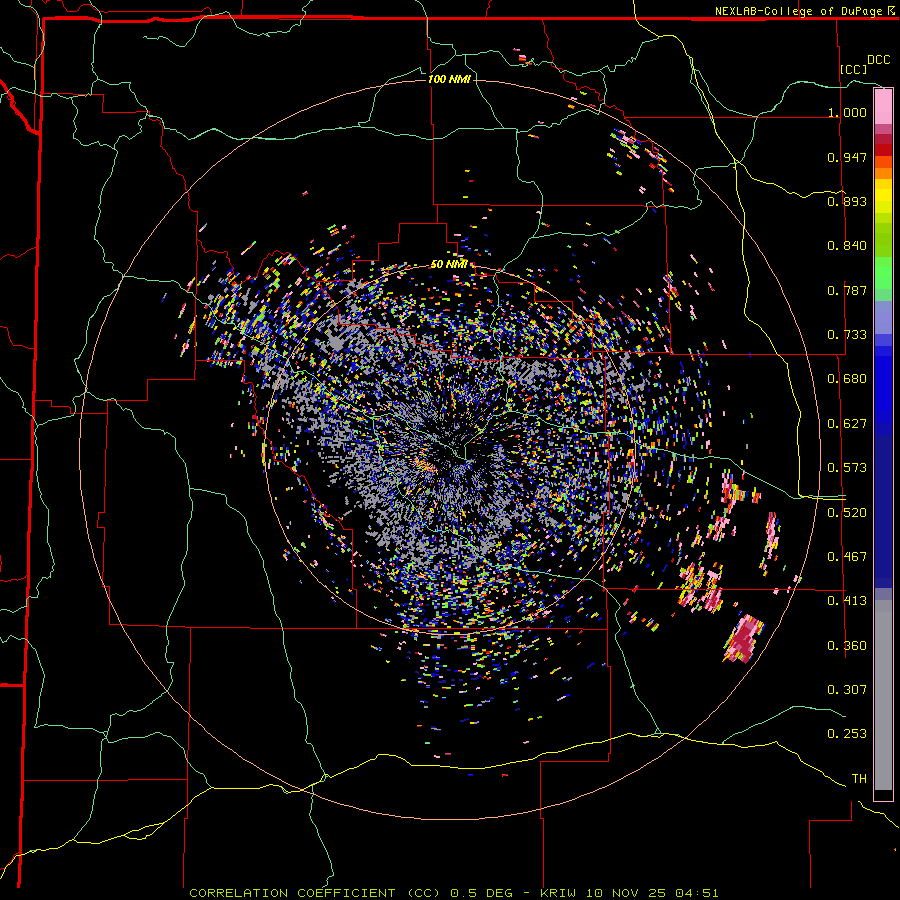Image resolution: width=900 pixels, height=900 pixels.
Task: Click the 0.840 color scale value
Action: tap(847, 246)
